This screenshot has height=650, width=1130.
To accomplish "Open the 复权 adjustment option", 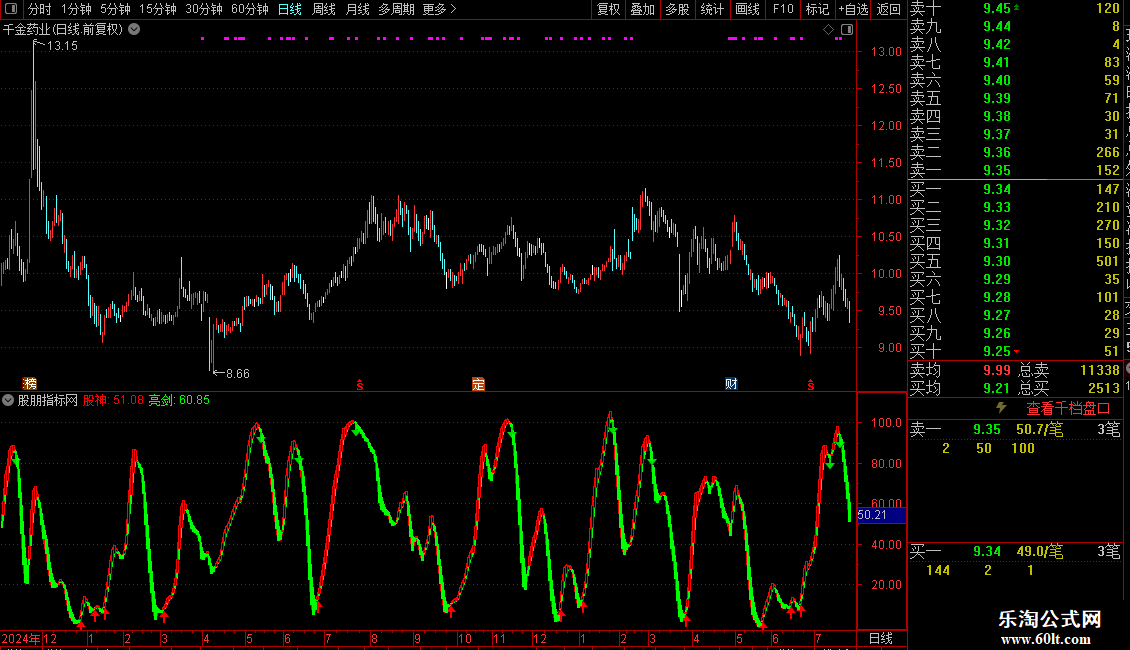I will (608, 9).
